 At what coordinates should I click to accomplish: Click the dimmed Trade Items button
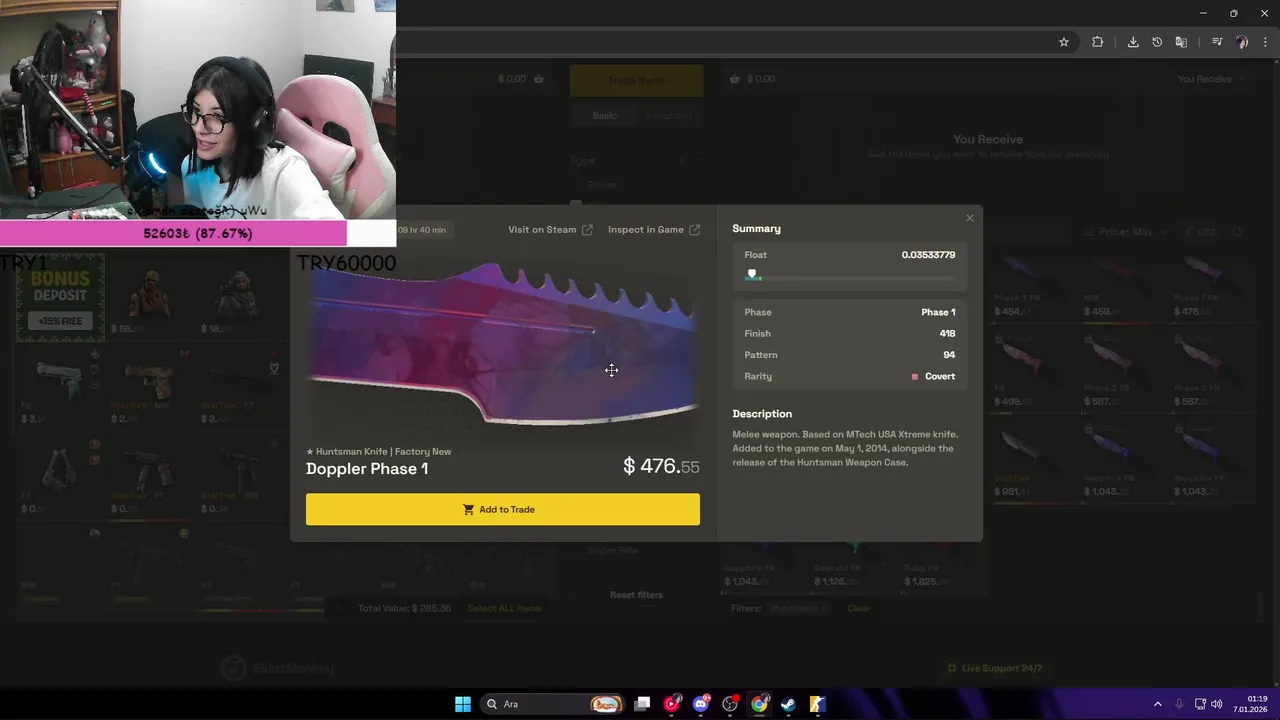click(x=636, y=81)
